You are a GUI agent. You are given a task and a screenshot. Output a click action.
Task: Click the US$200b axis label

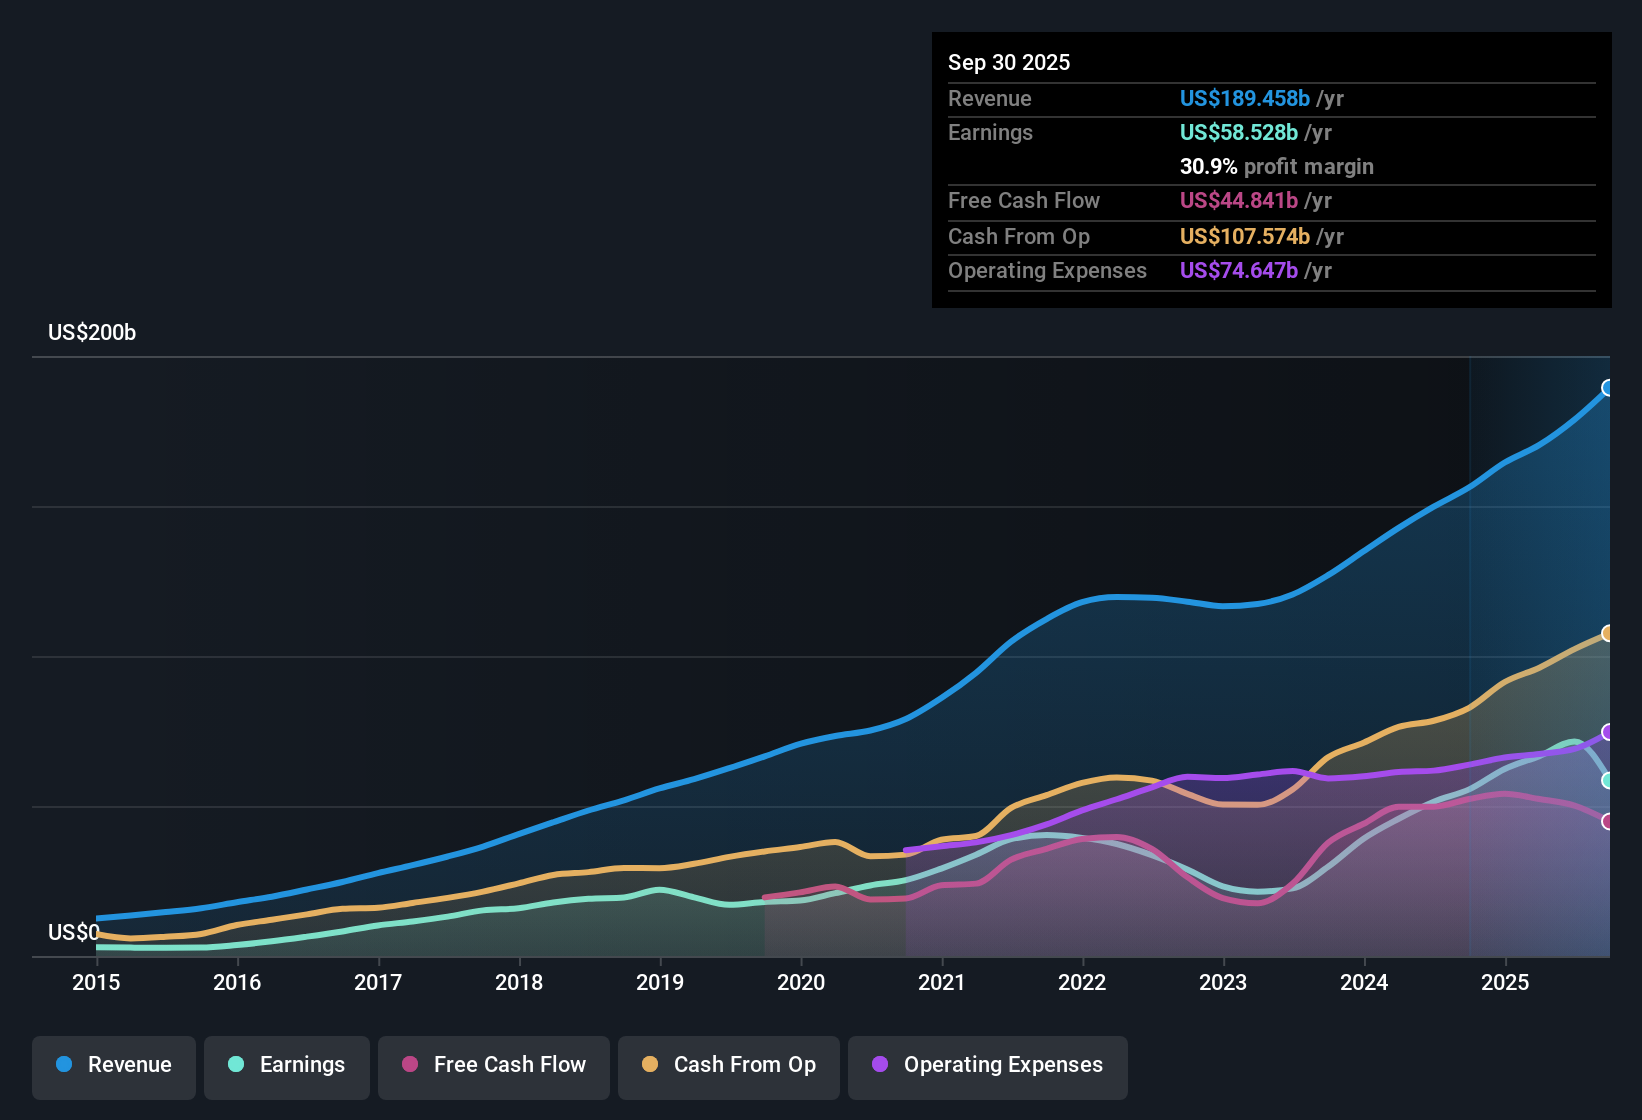(x=91, y=332)
